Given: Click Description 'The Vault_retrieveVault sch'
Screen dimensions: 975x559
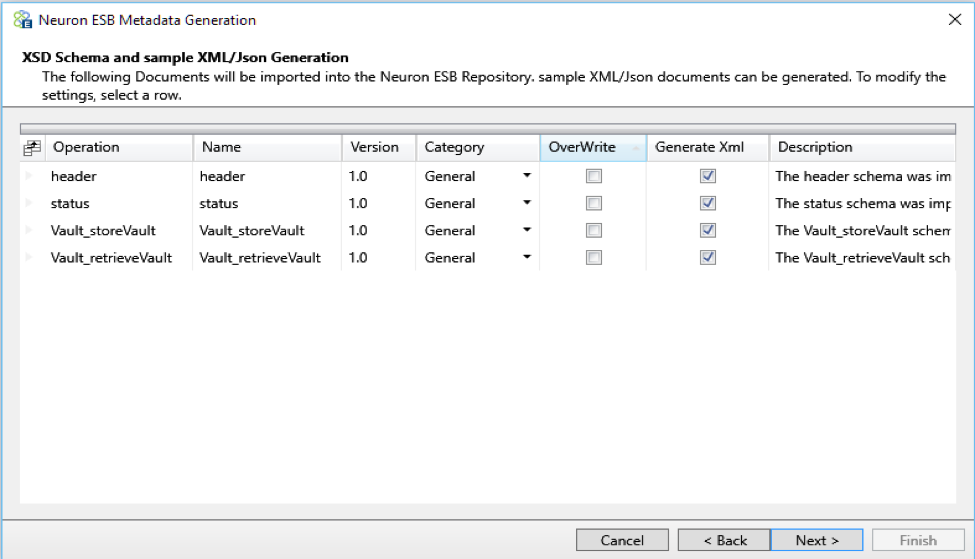Looking at the screenshot, I should pos(862,257).
